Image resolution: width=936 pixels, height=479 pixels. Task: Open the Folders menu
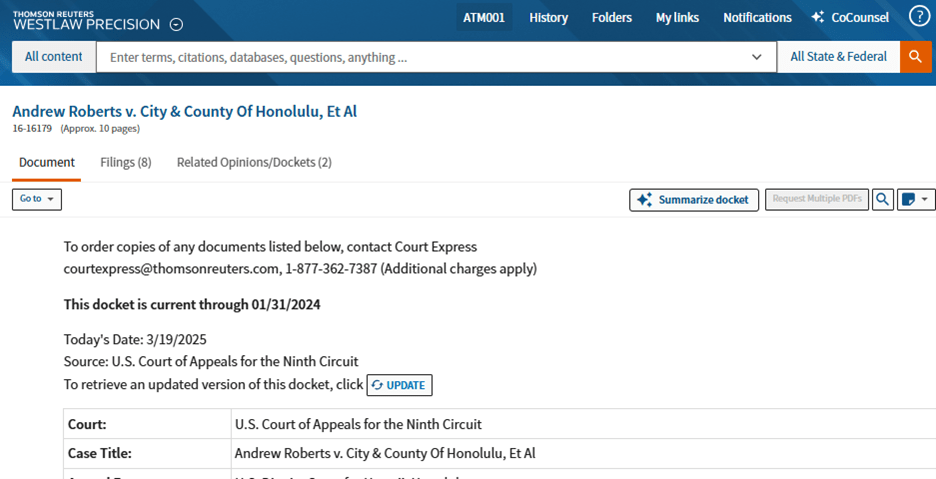(x=612, y=17)
